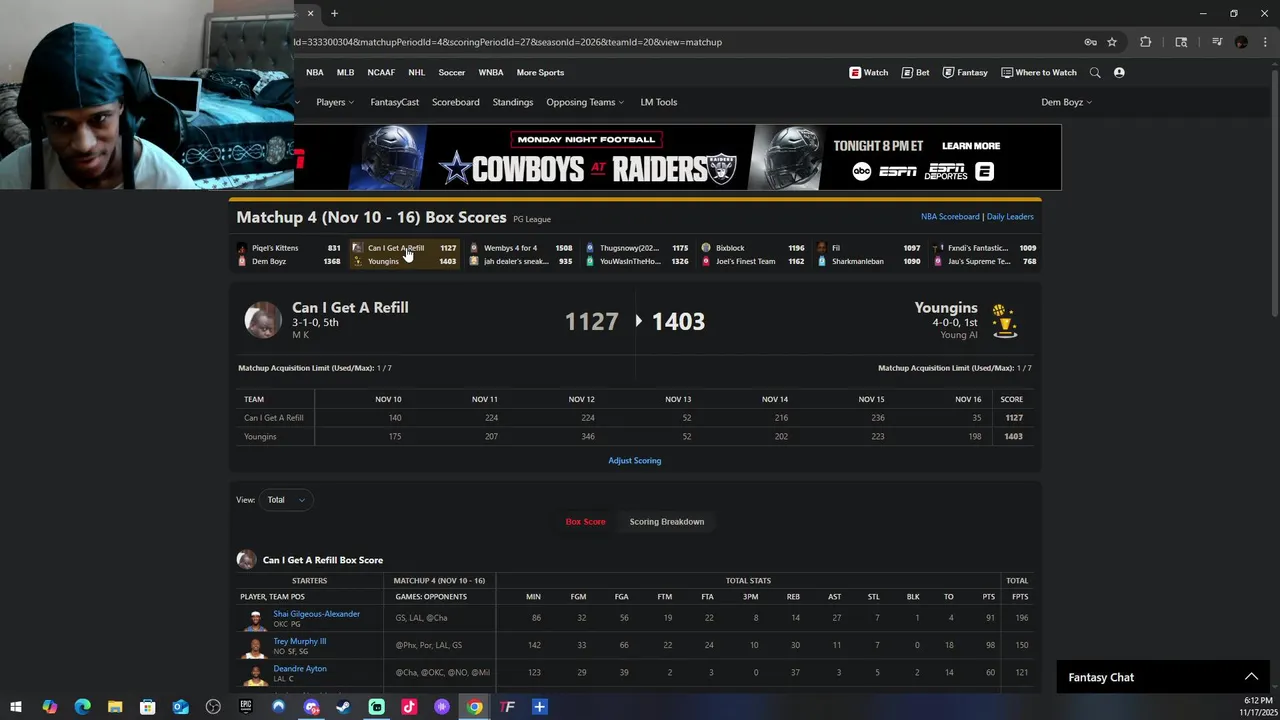The height and width of the screenshot is (720, 1280).
Task: Open Deandre Ayton player link
Action: 300,668
